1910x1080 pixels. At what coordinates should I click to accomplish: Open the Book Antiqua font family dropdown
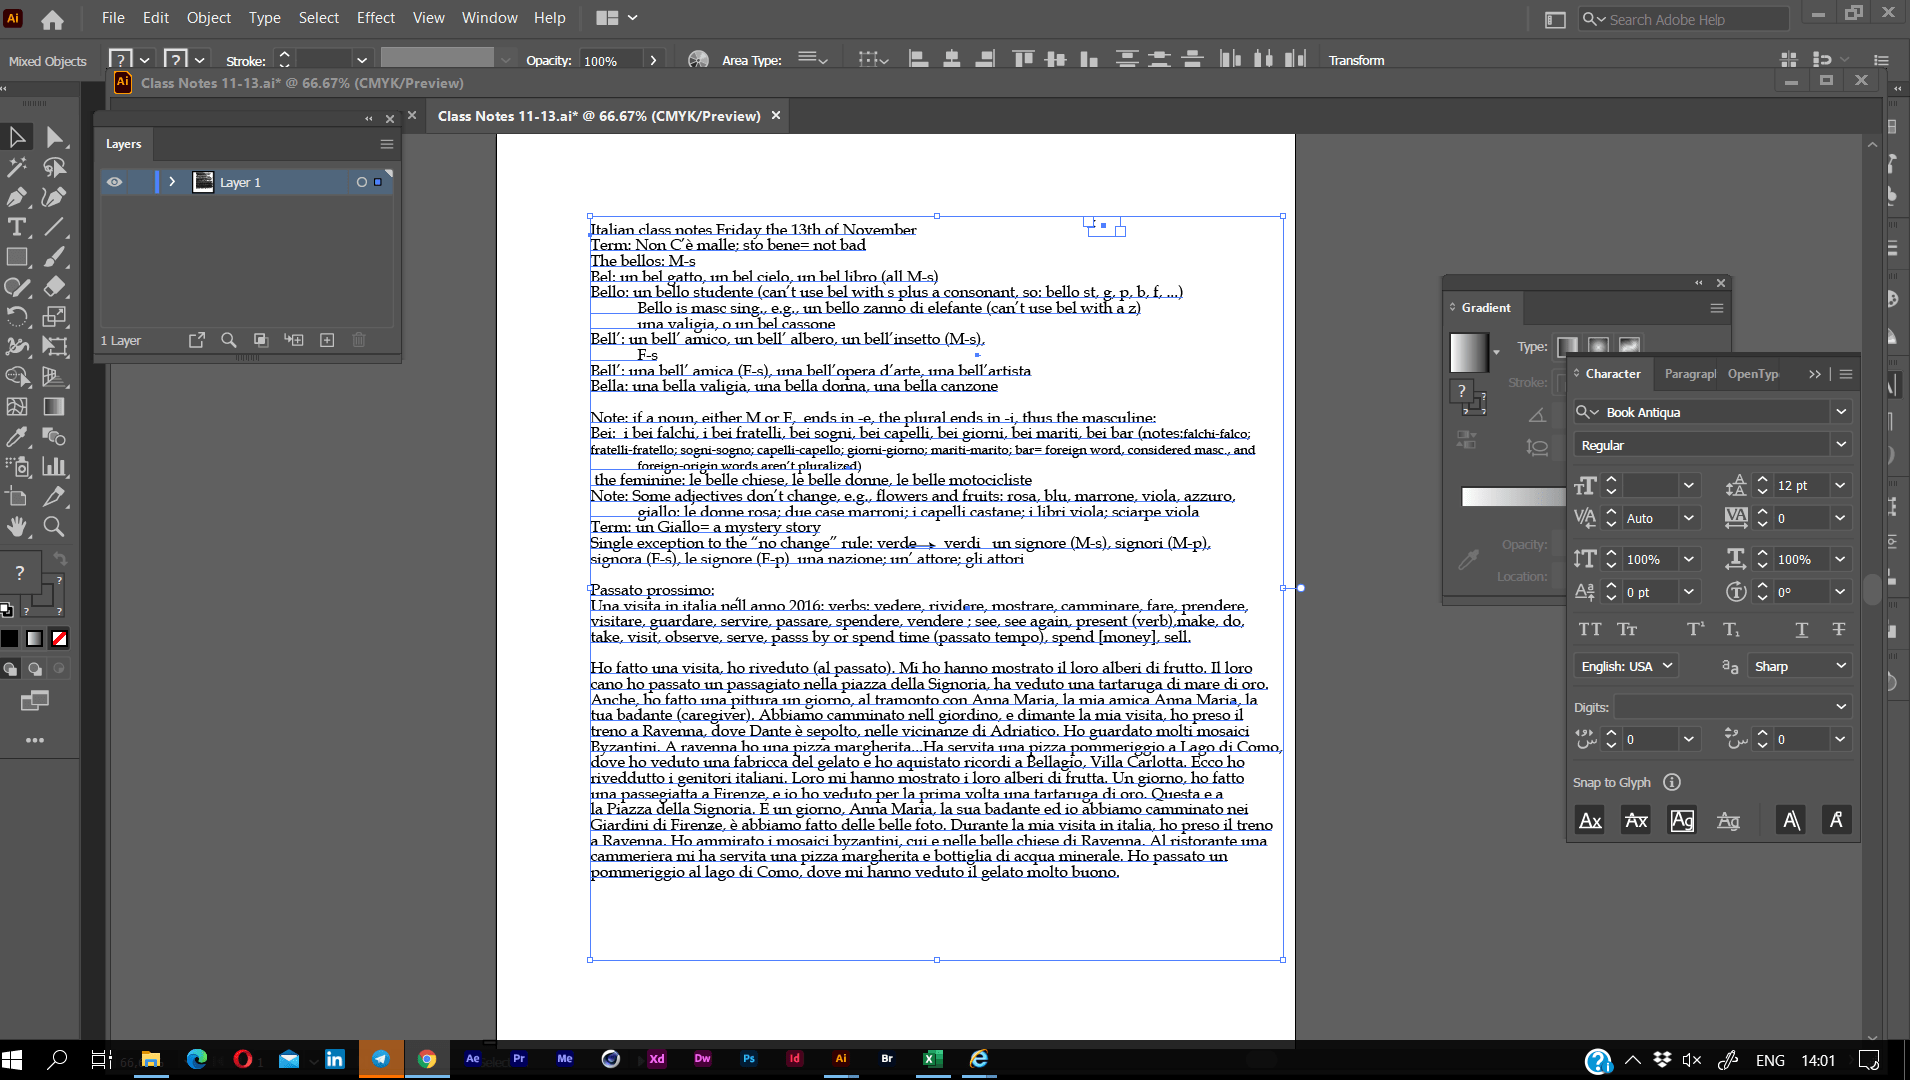(1840, 411)
